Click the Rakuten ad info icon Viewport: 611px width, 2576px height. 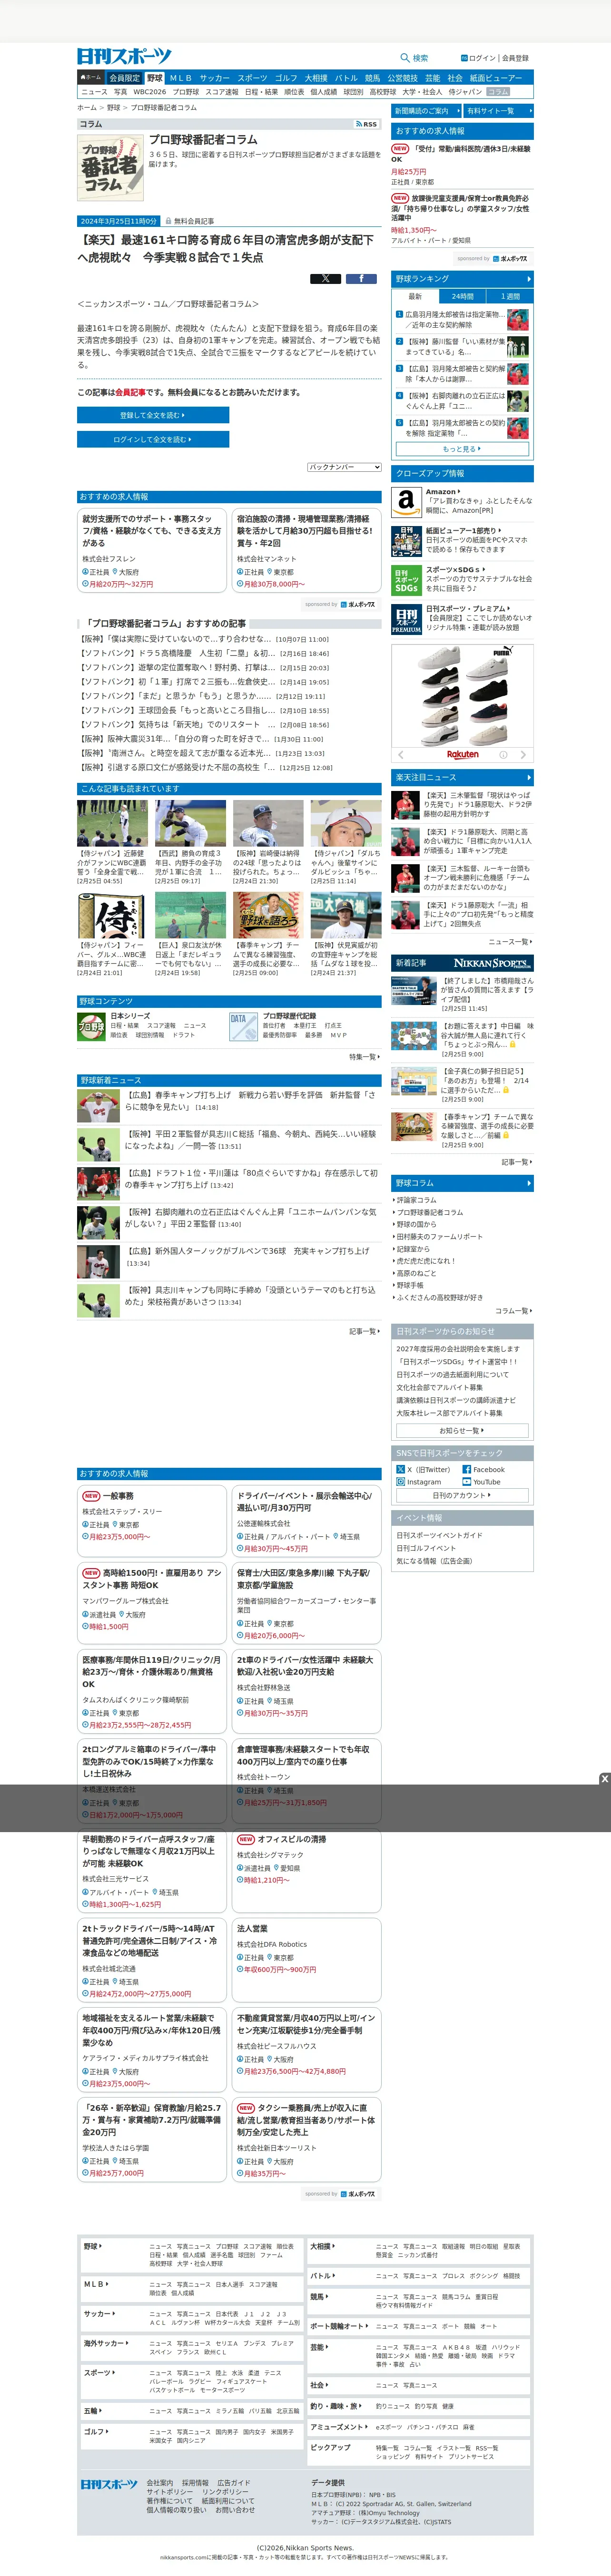(x=503, y=754)
